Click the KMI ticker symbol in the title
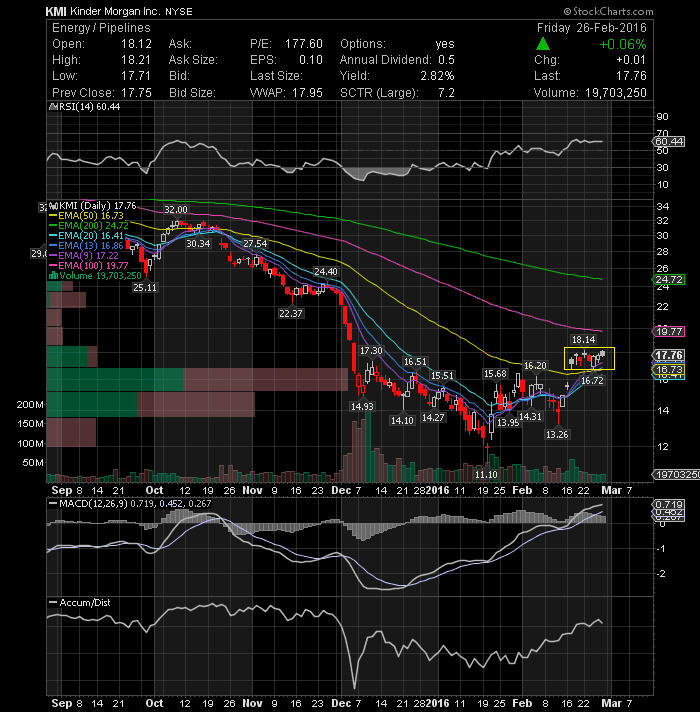Viewport: 700px width, 712px height. click(56, 11)
